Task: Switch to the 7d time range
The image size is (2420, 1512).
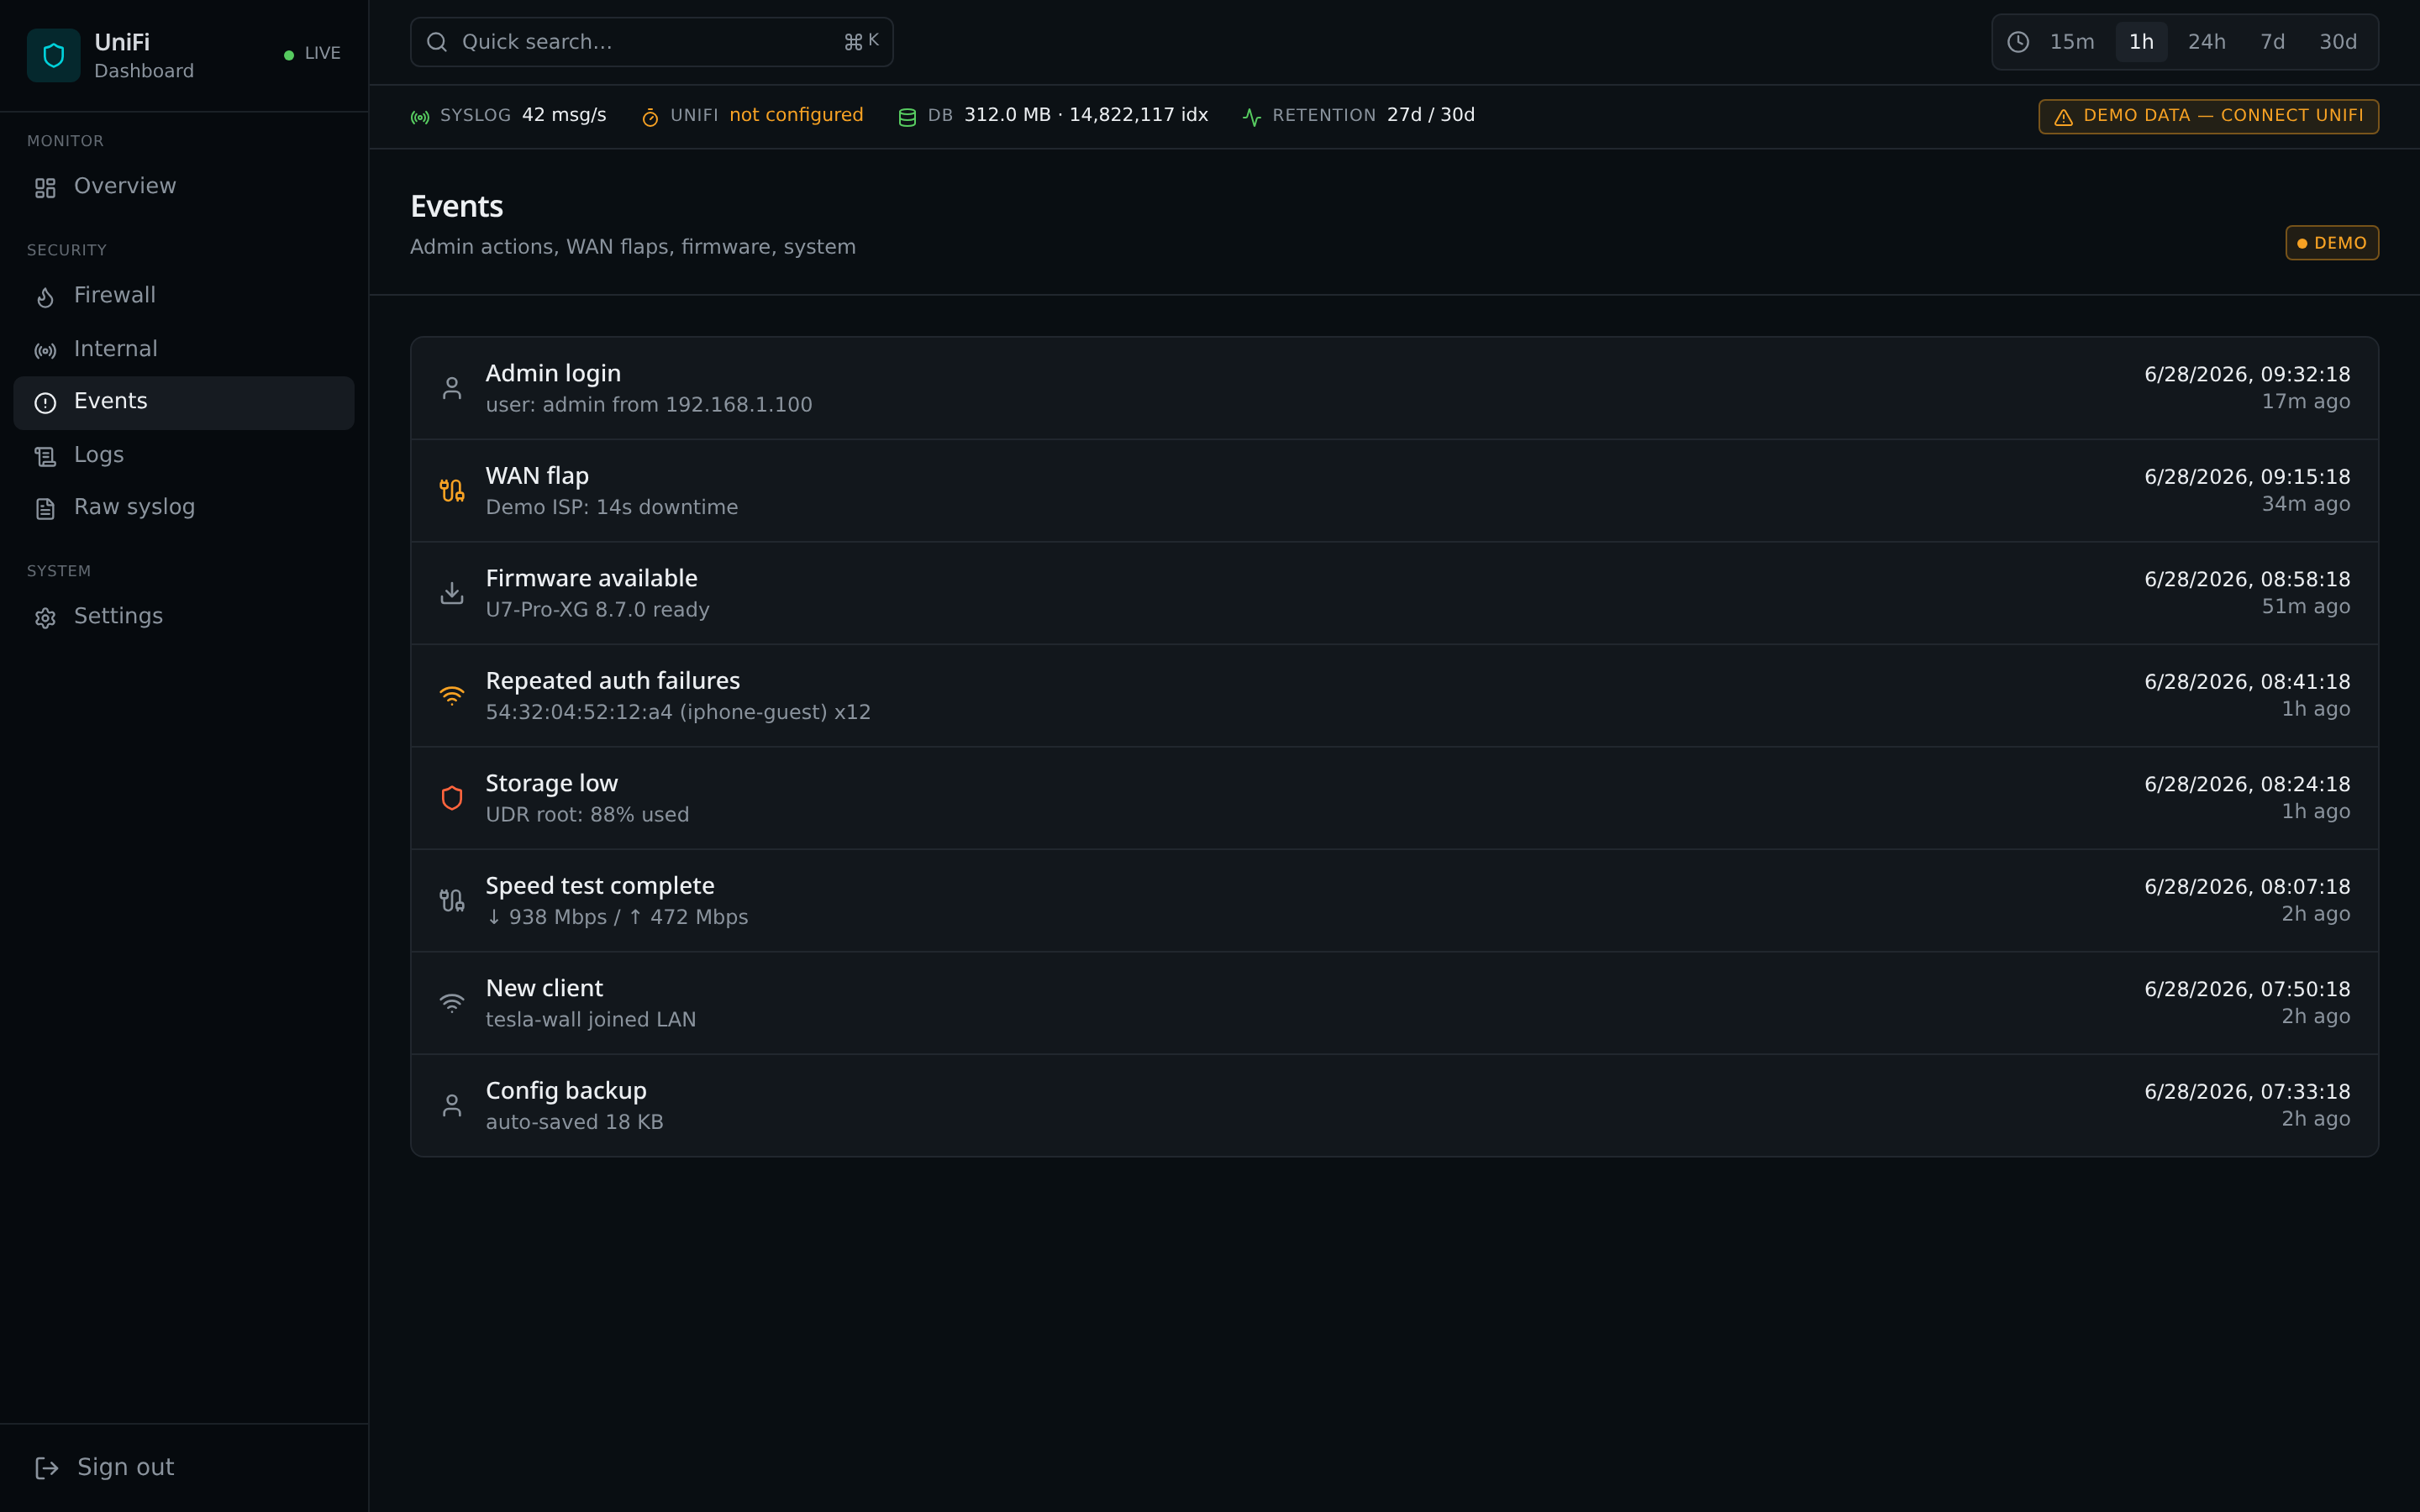Action: coord(2272,42)
